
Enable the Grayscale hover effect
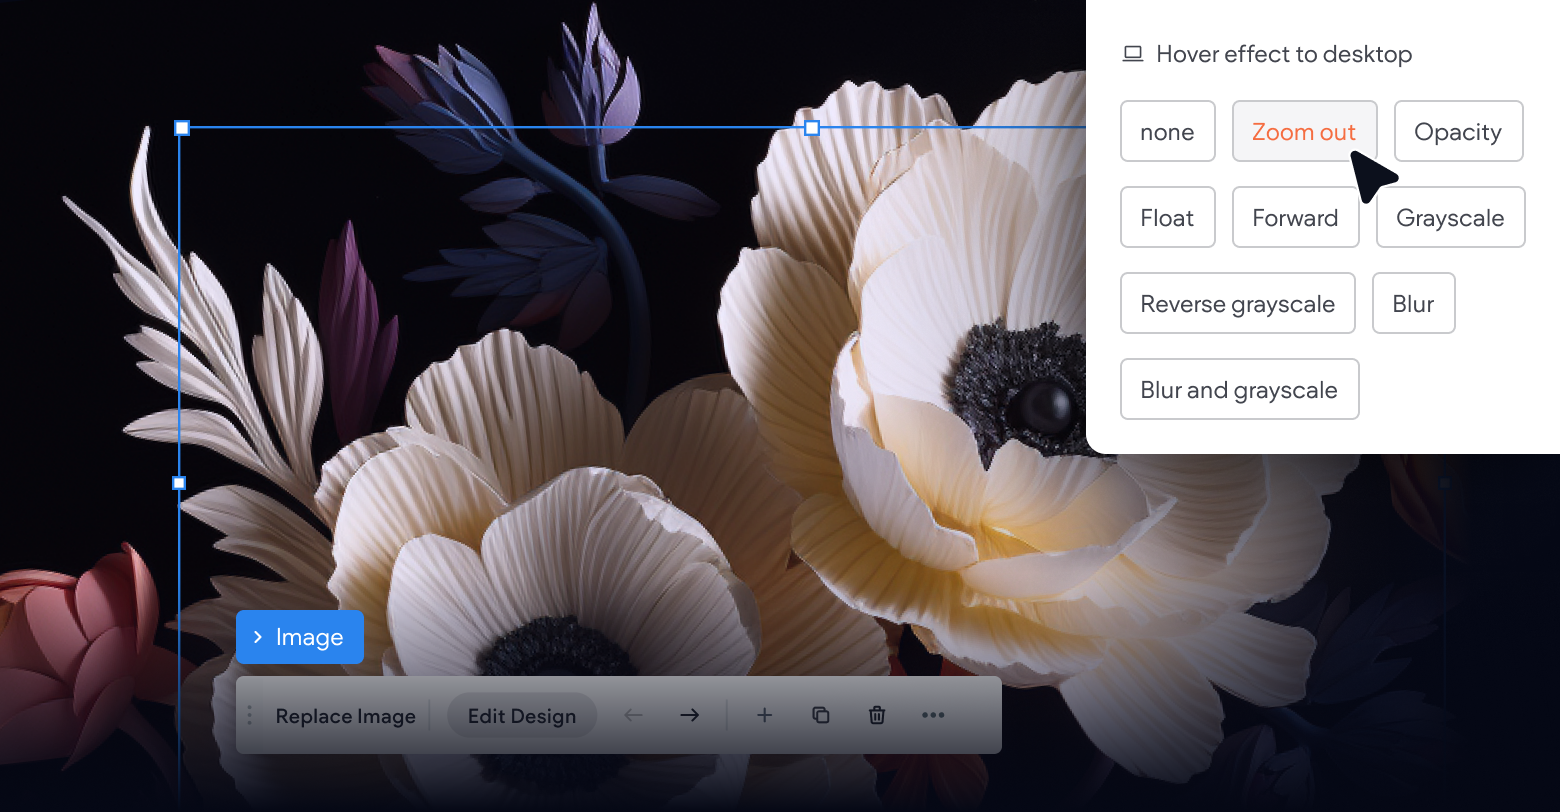(x=1450, y=217)
